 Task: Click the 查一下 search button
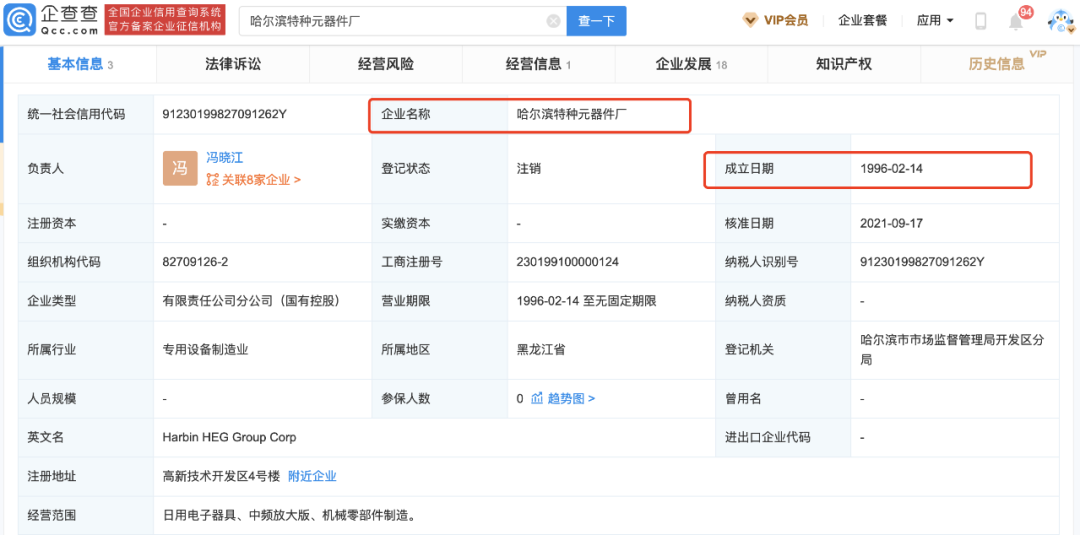(596, 21)
